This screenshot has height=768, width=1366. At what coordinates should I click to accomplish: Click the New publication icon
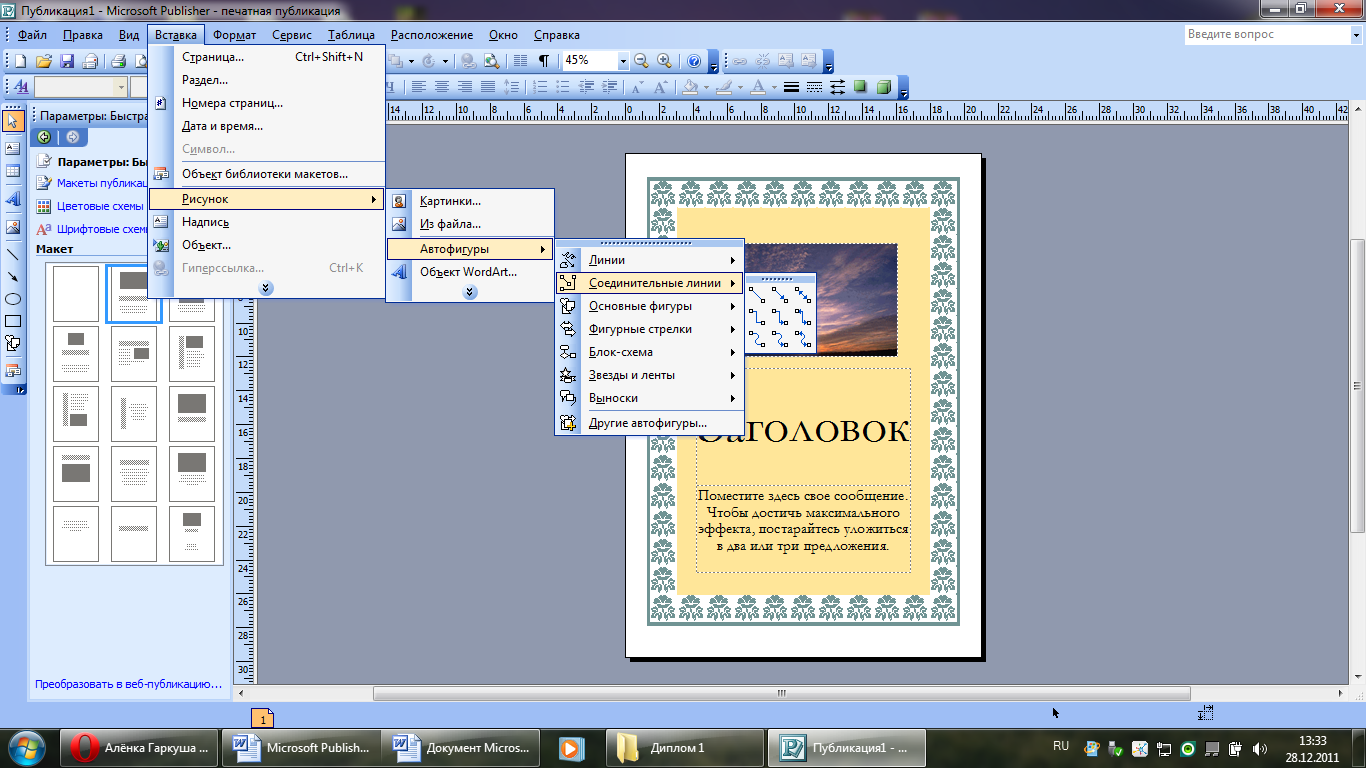tap(20, 61)
